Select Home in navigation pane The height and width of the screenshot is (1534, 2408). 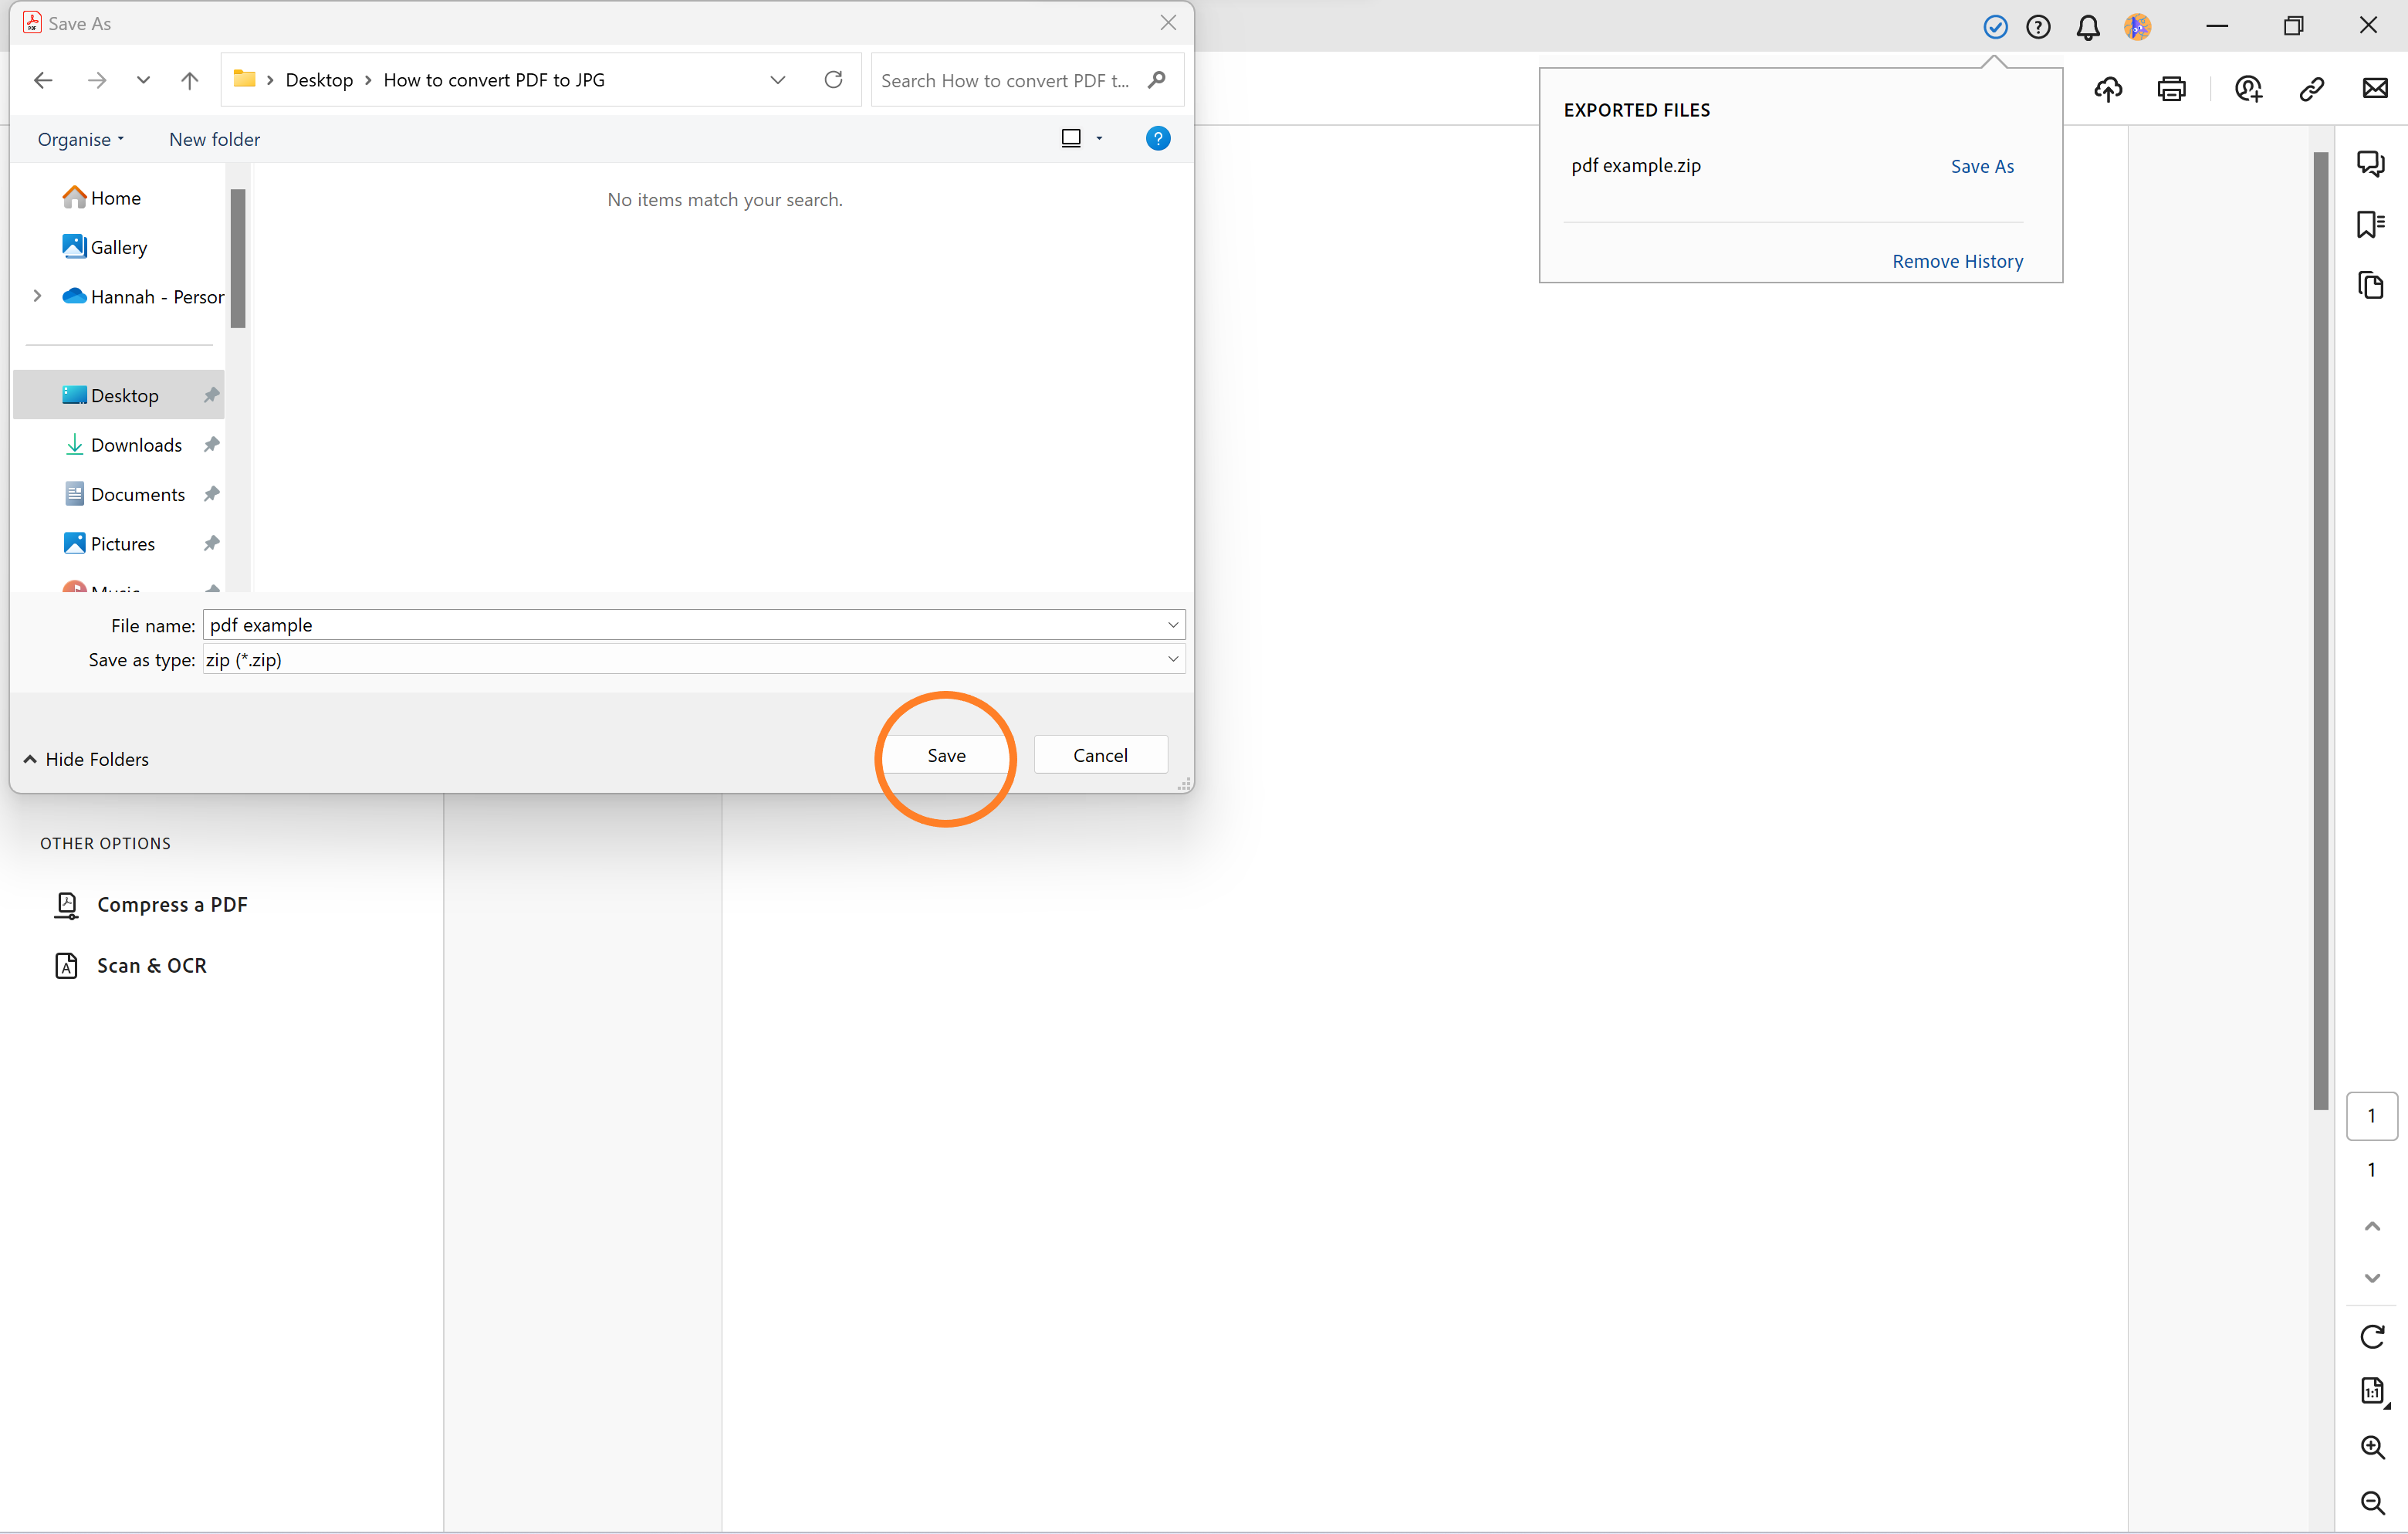click(x=102, y=198)
